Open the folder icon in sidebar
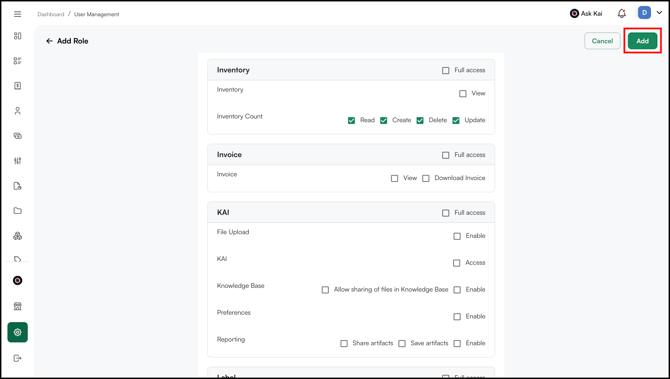This screenshot has height=379, width=670. (x=18, y=211)
